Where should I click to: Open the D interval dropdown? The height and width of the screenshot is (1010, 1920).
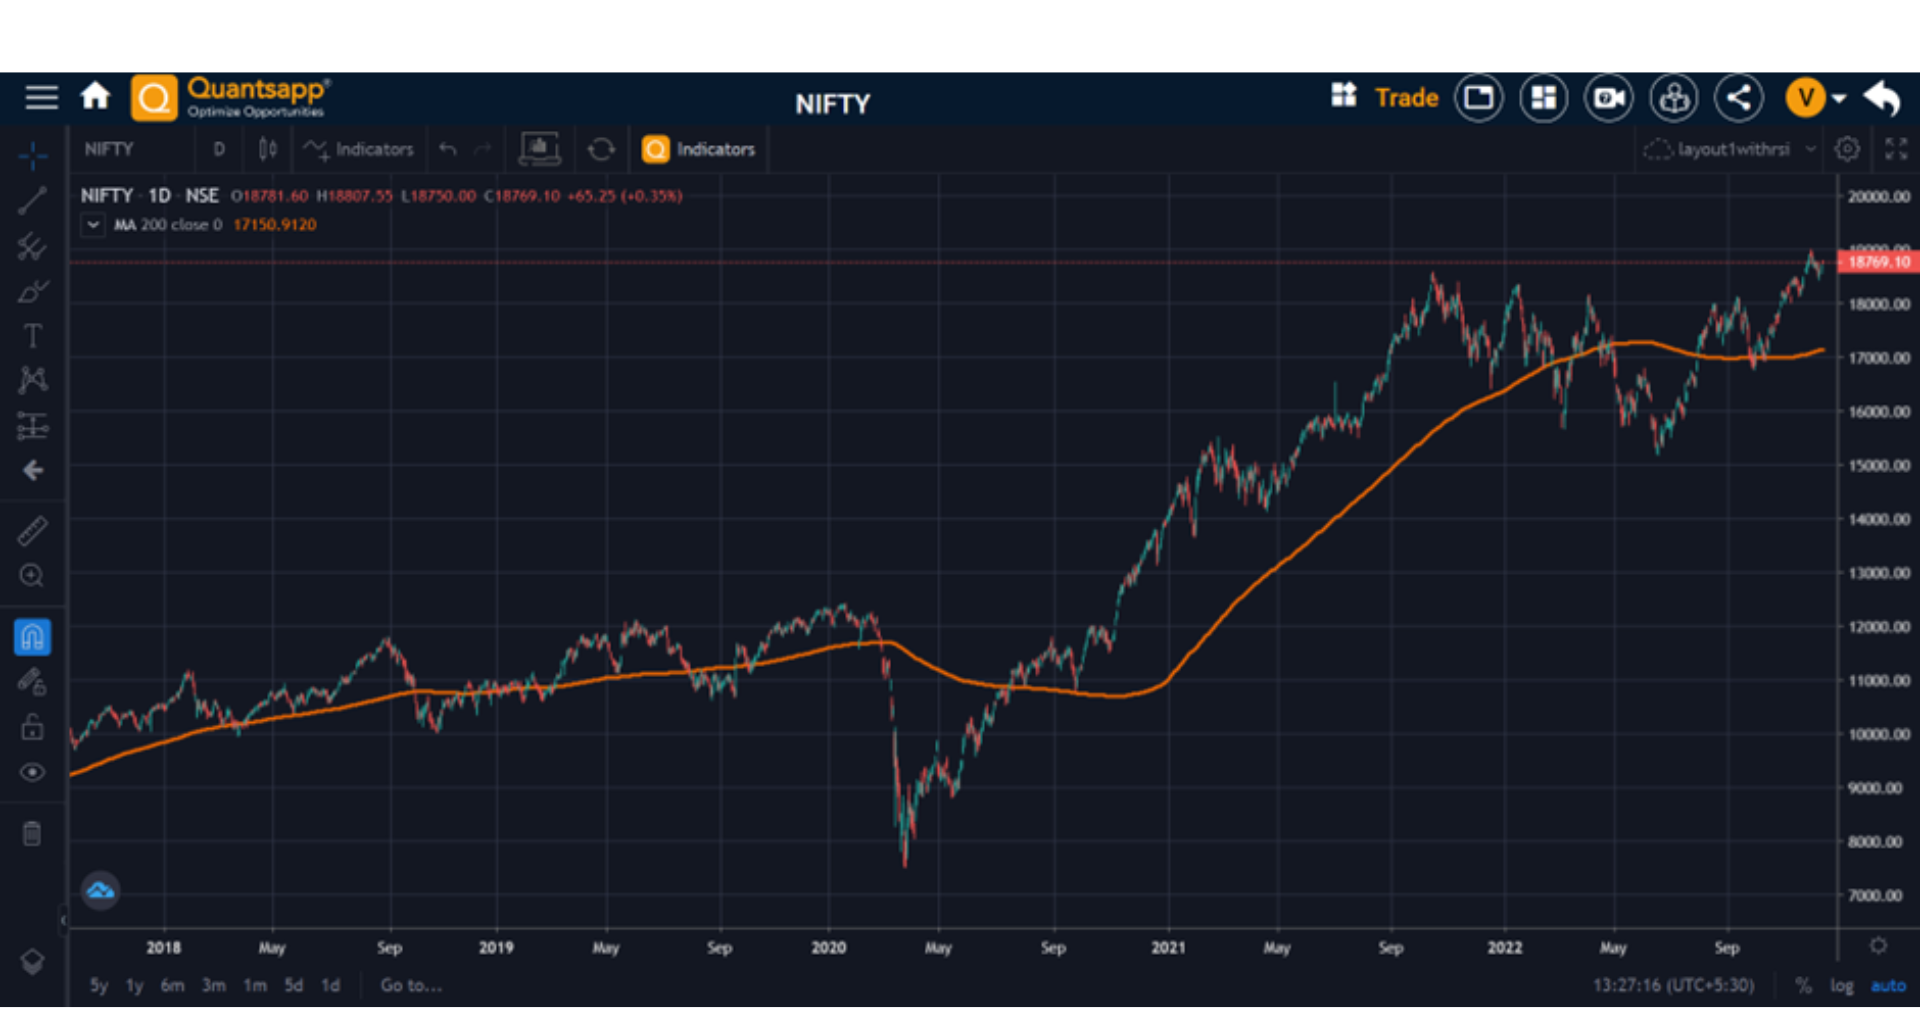[219, 148]
